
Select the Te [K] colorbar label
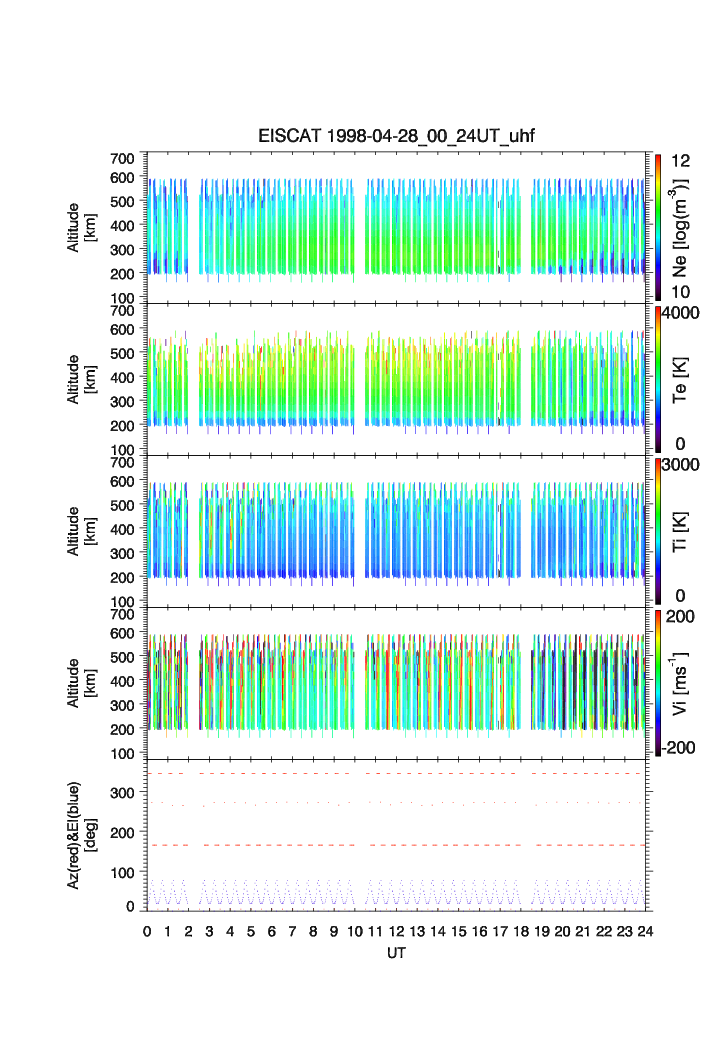coord(682,378)
